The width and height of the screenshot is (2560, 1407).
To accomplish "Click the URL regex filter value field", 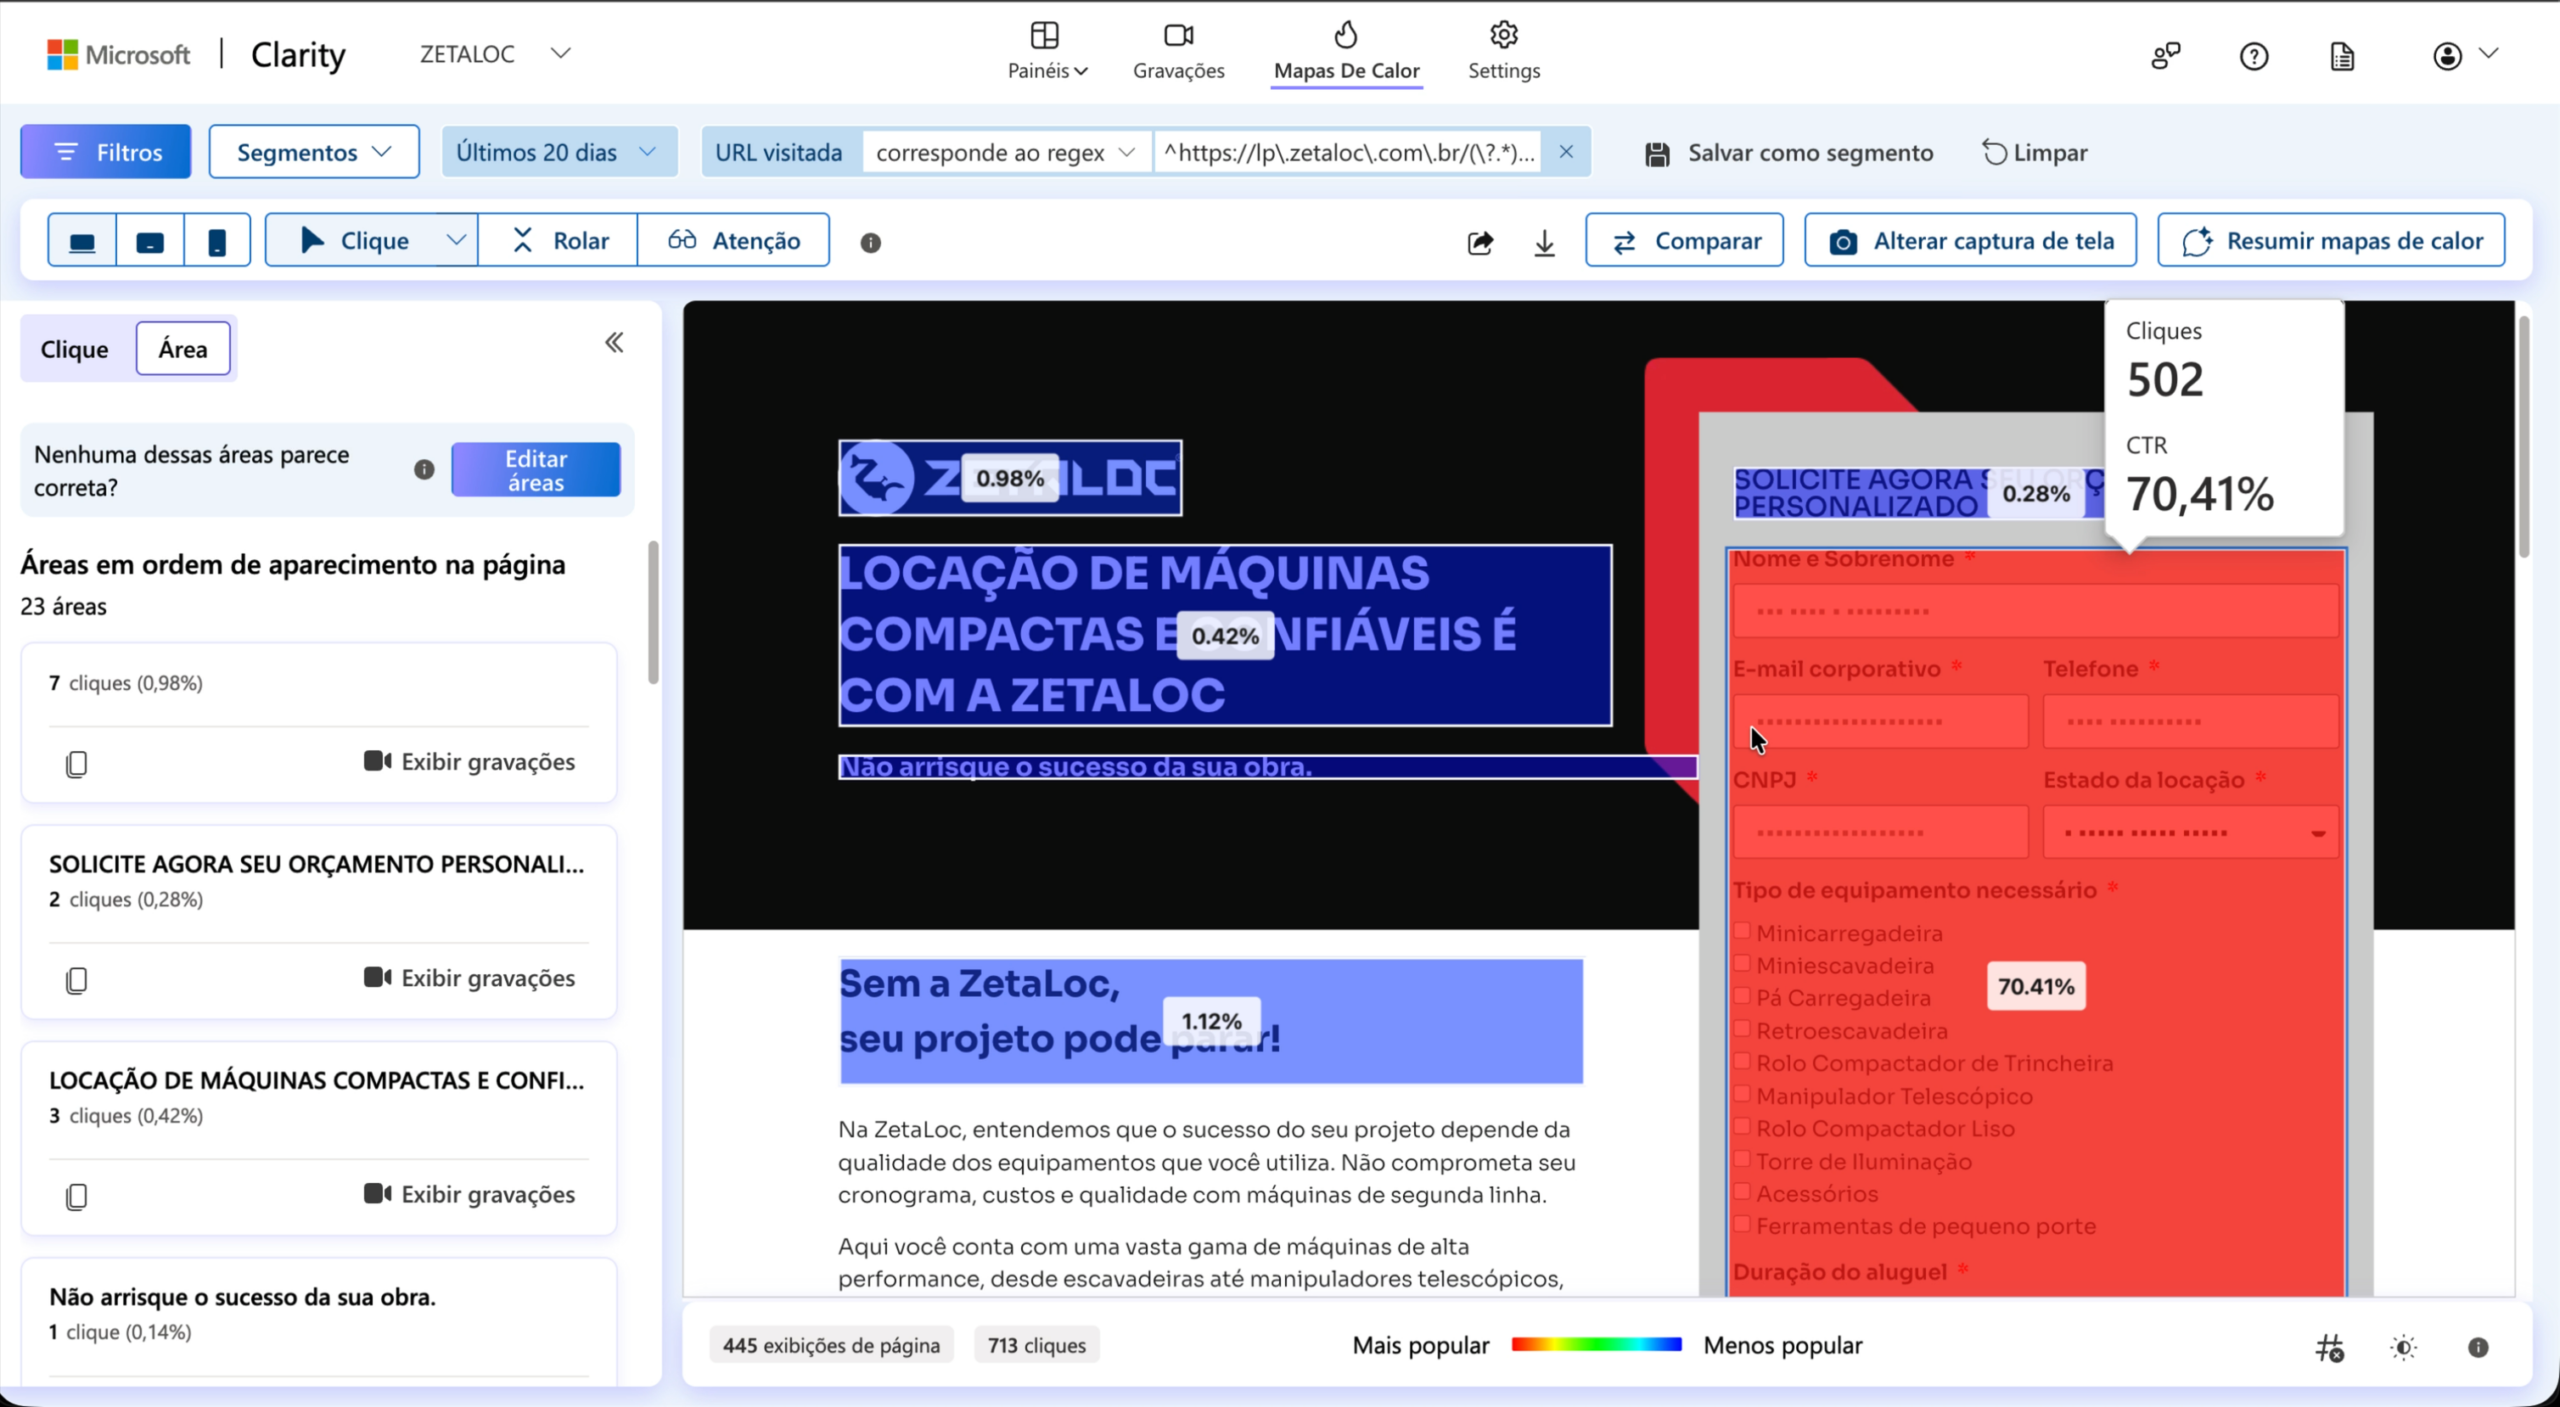I will click(1349, 152).
